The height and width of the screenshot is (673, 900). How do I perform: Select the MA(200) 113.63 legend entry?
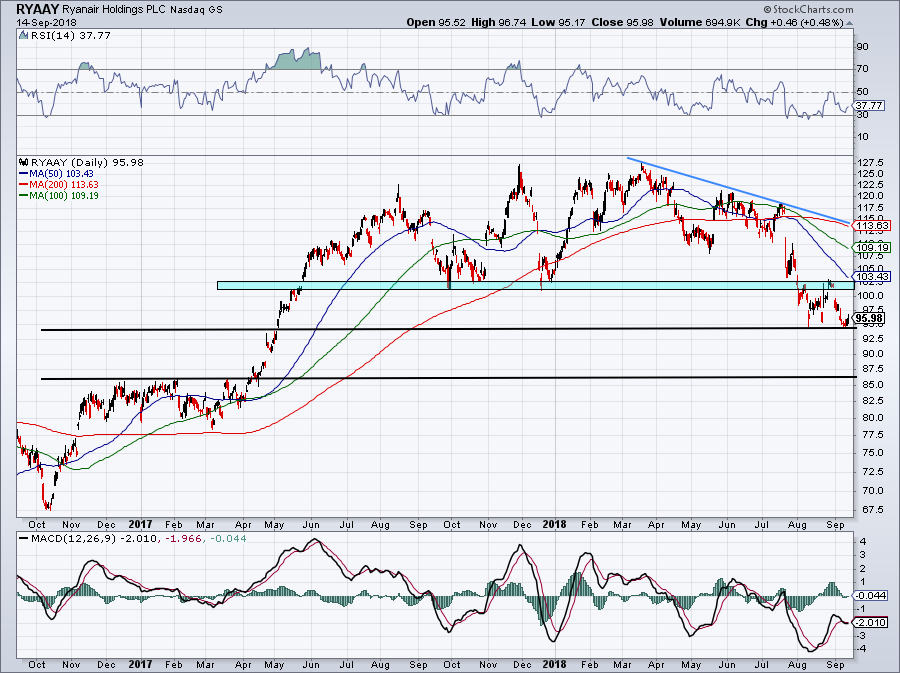pos(59,185)
